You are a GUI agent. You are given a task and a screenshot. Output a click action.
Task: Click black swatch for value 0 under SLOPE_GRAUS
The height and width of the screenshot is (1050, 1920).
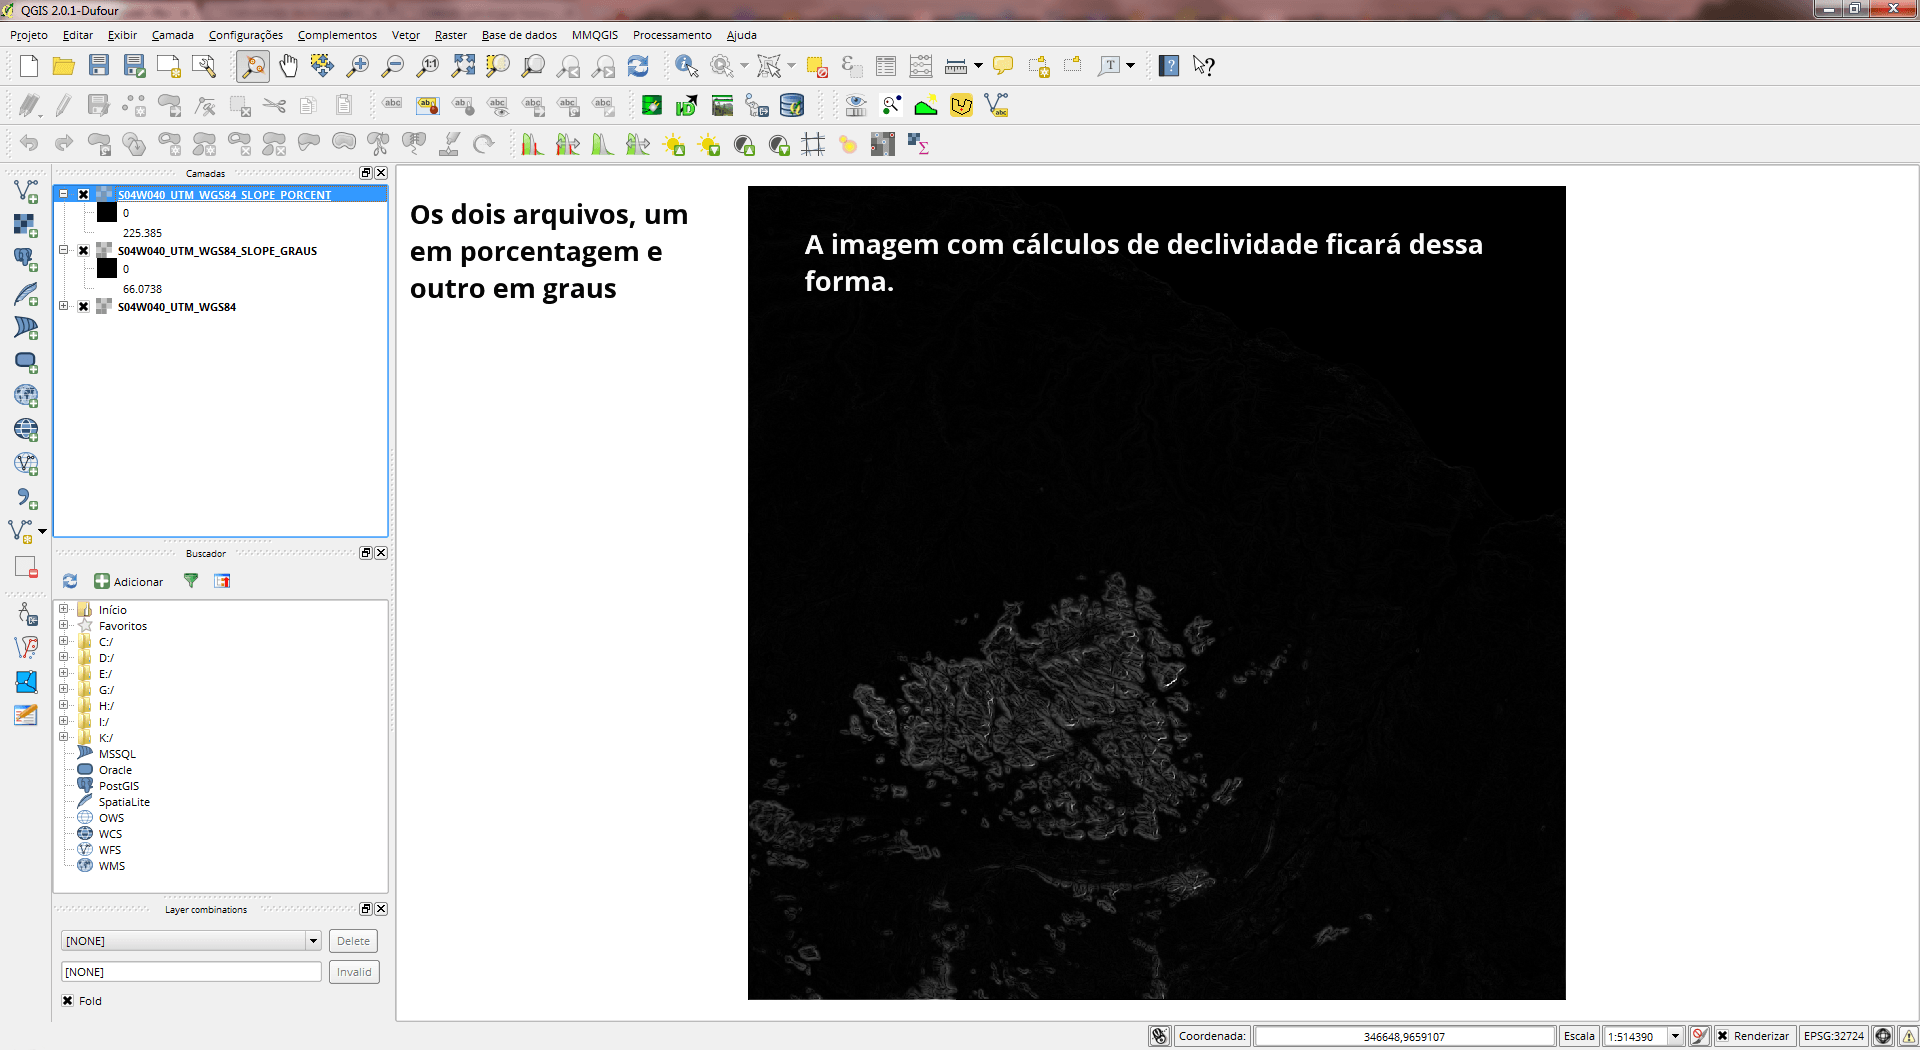pos(107,268)
